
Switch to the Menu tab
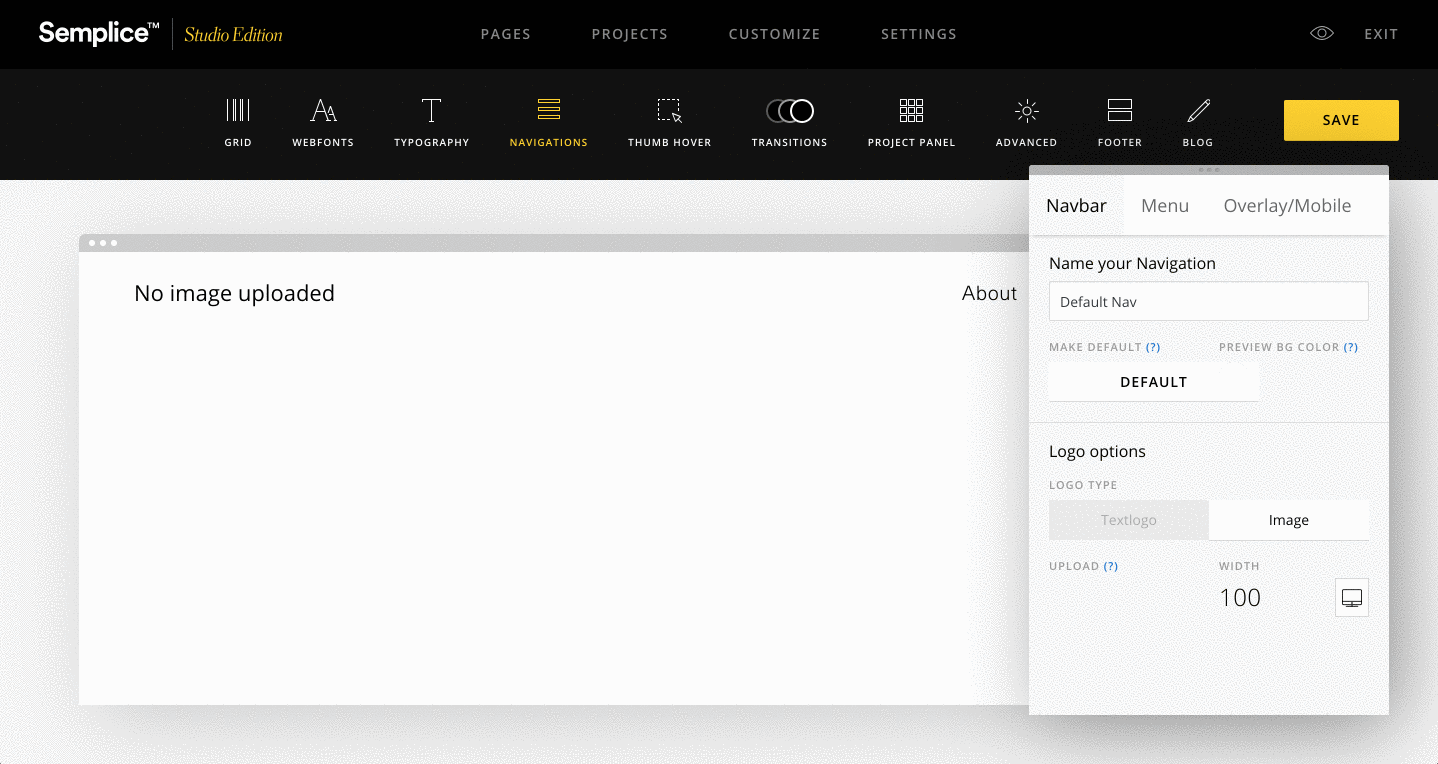coord(1165,206)
